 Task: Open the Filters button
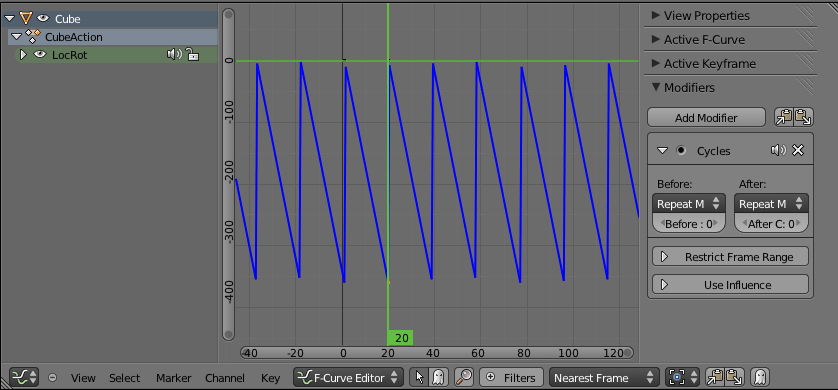tap(511, 377)
